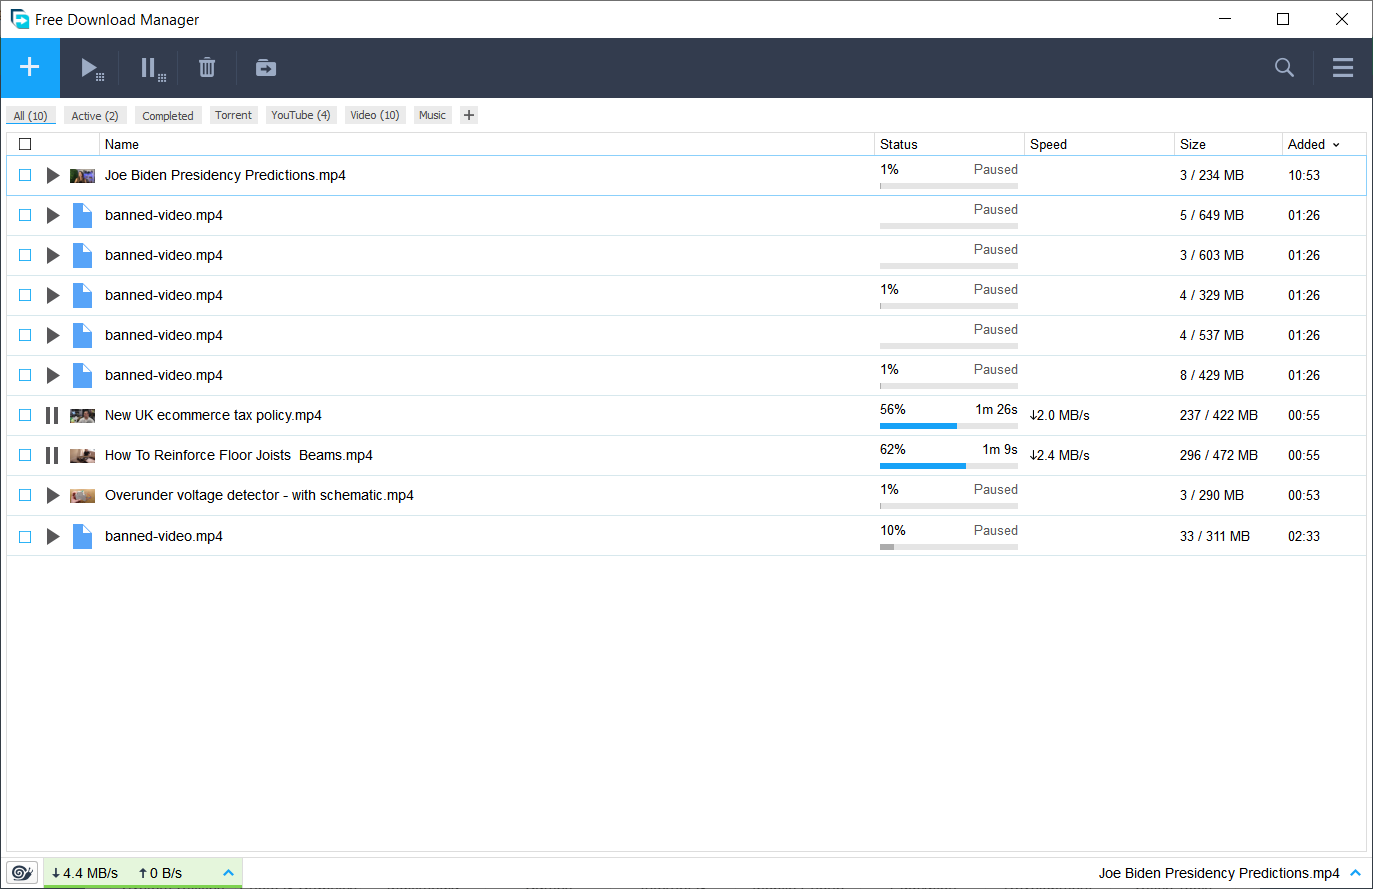Resume the Joe Biden Presidency Predictions.mp4 download
Screen dimensions: 1373x889
coord(53,175)
